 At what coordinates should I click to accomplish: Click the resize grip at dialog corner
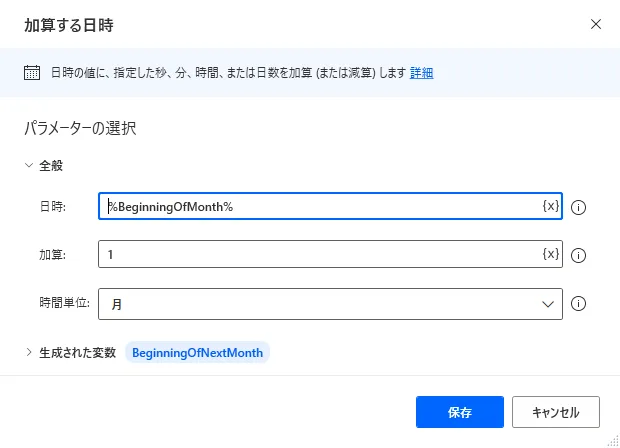(612, 441)
